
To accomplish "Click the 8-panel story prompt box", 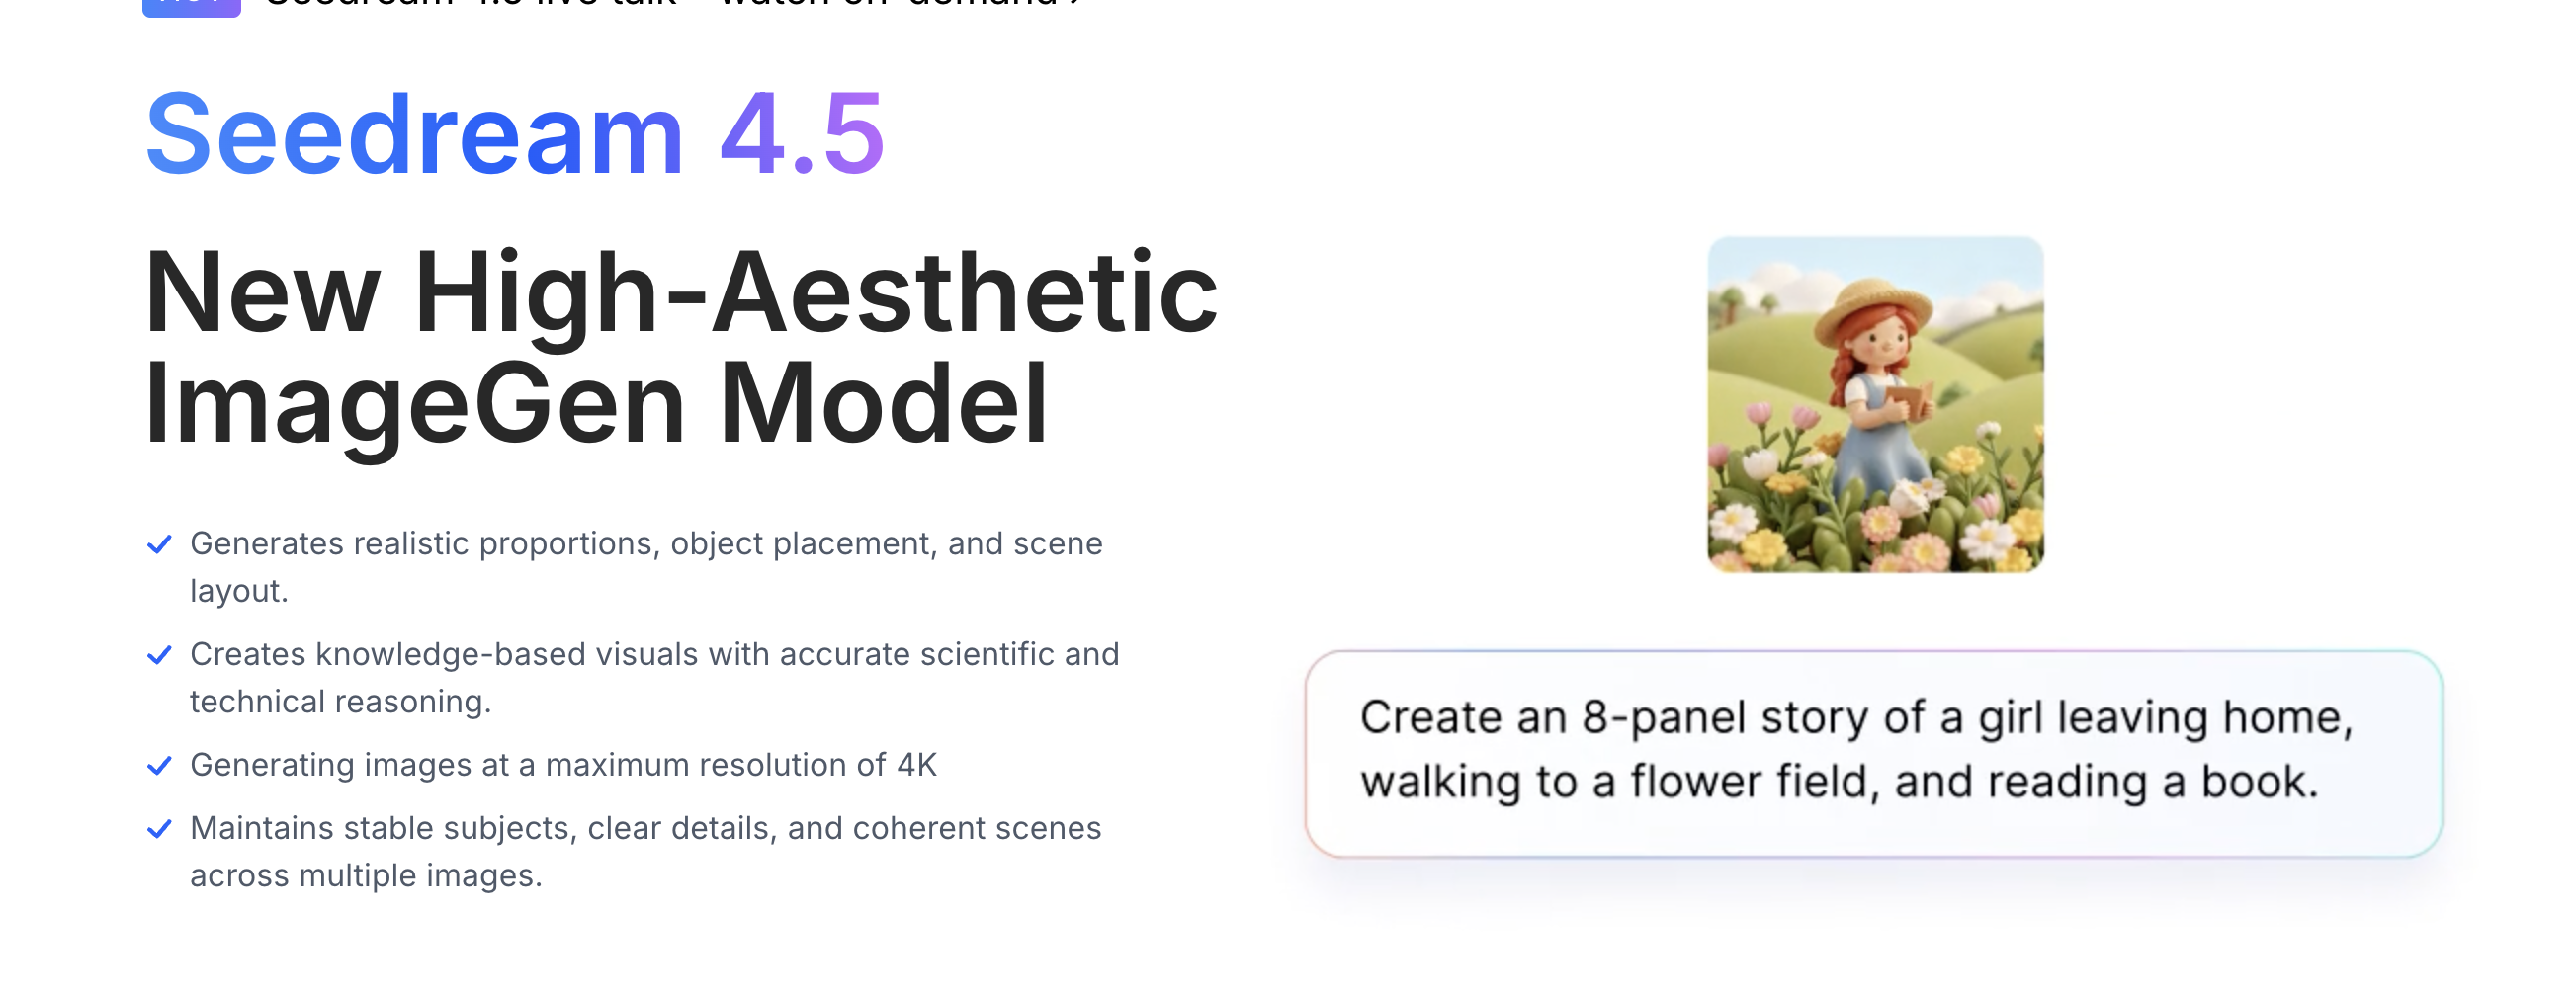I will click(x=1873, y=753).
